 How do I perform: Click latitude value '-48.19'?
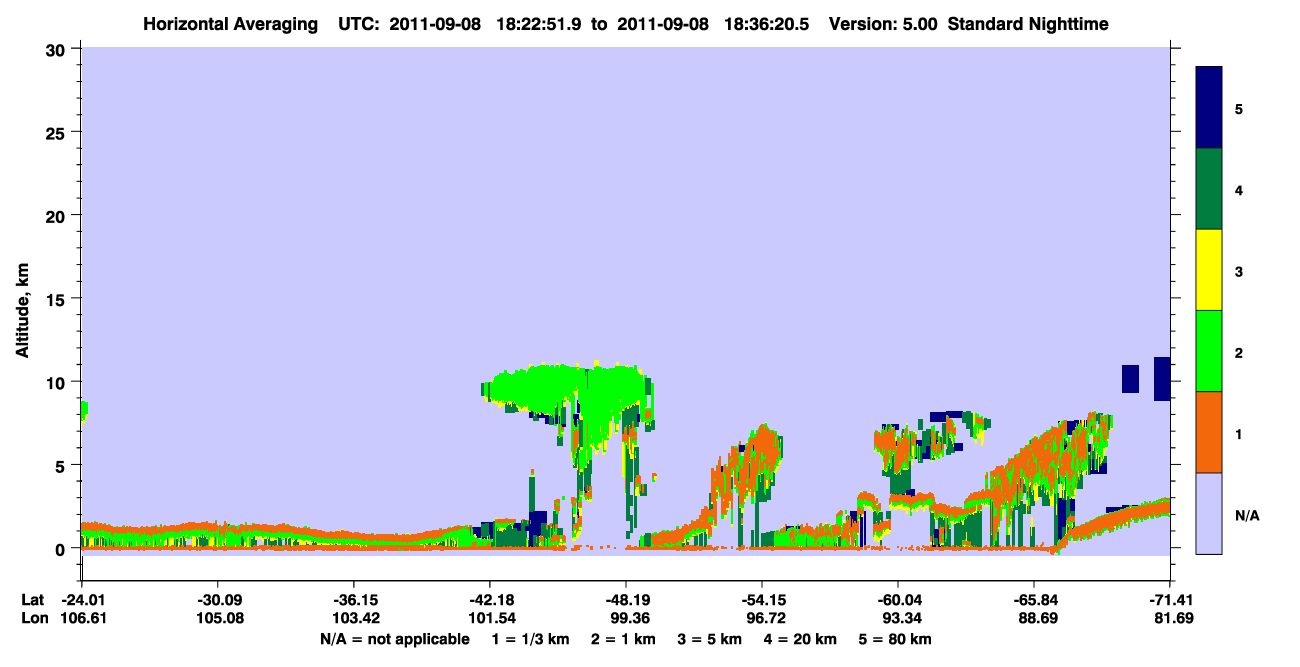coord(625,600)
